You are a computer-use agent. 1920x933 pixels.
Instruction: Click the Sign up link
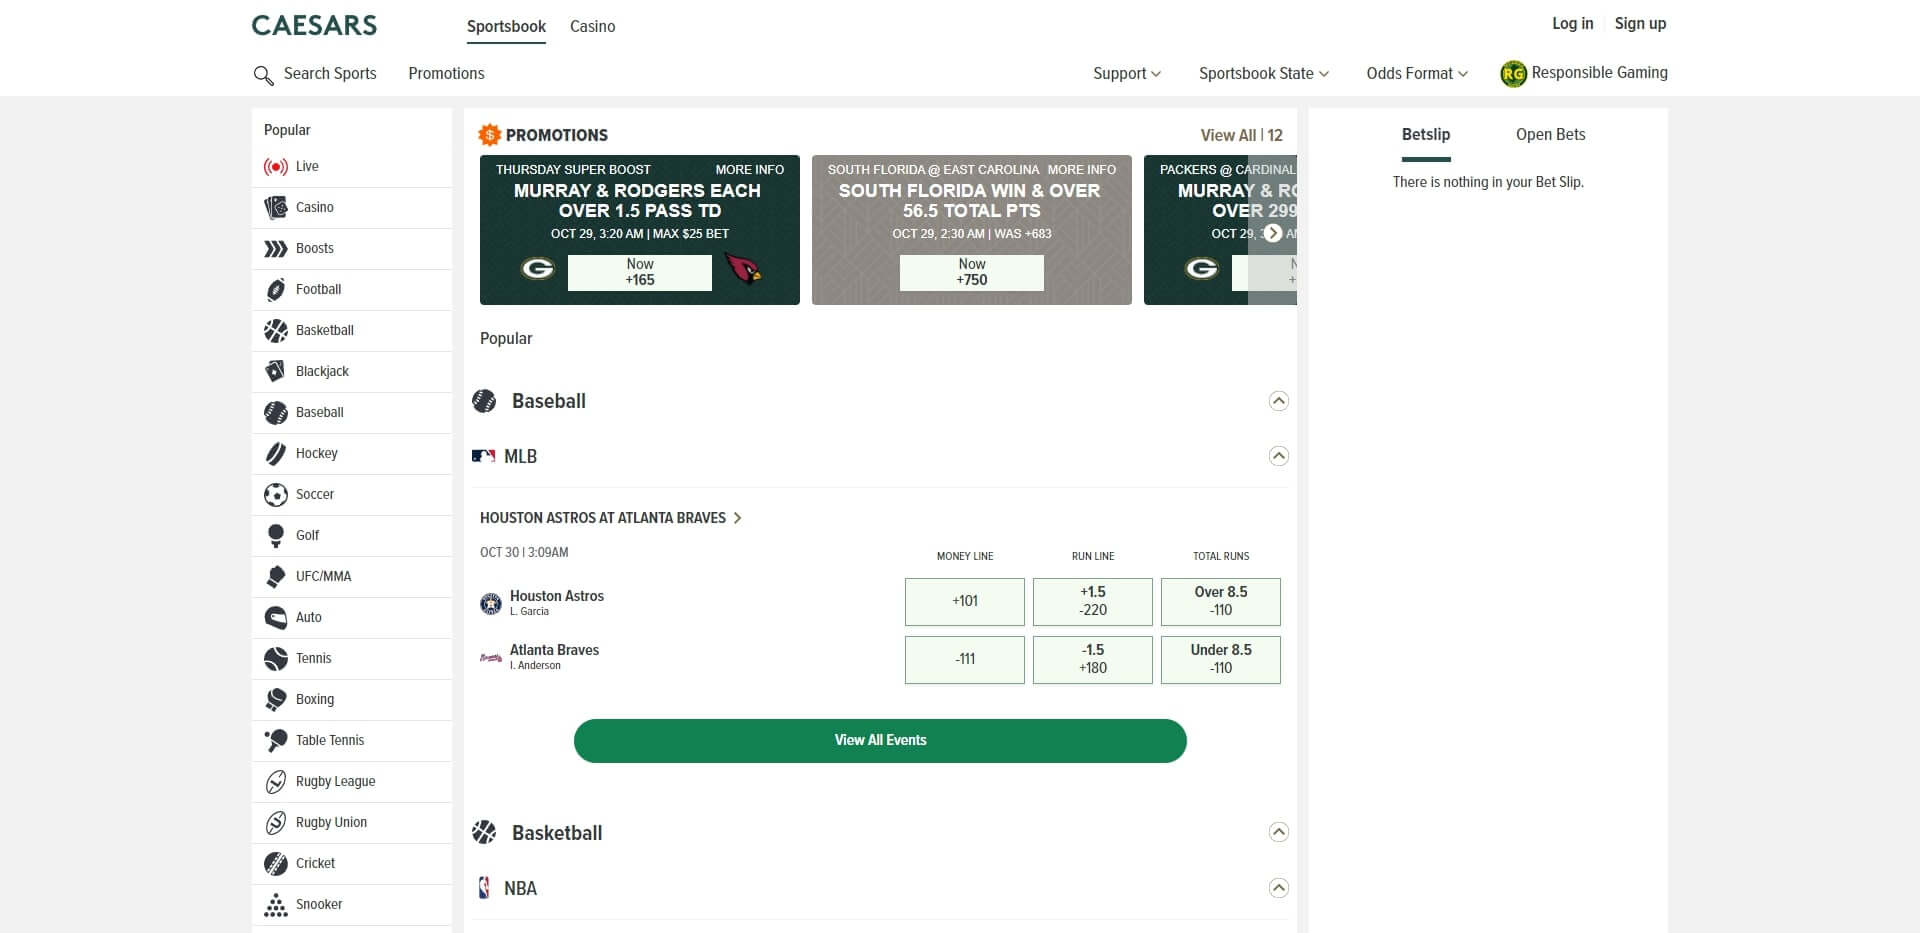coord(1640,24)
